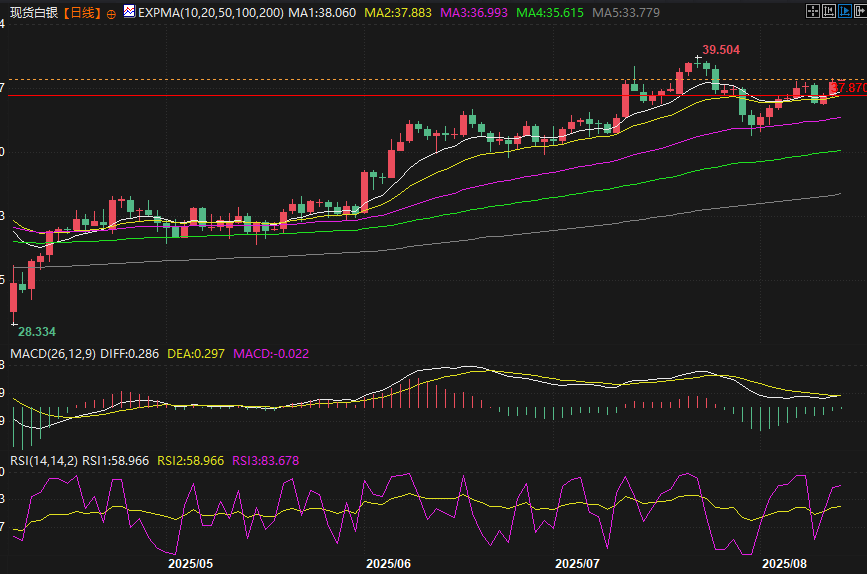
Task: Click the crosshair grid icon at top right
Action: (813, 11)
